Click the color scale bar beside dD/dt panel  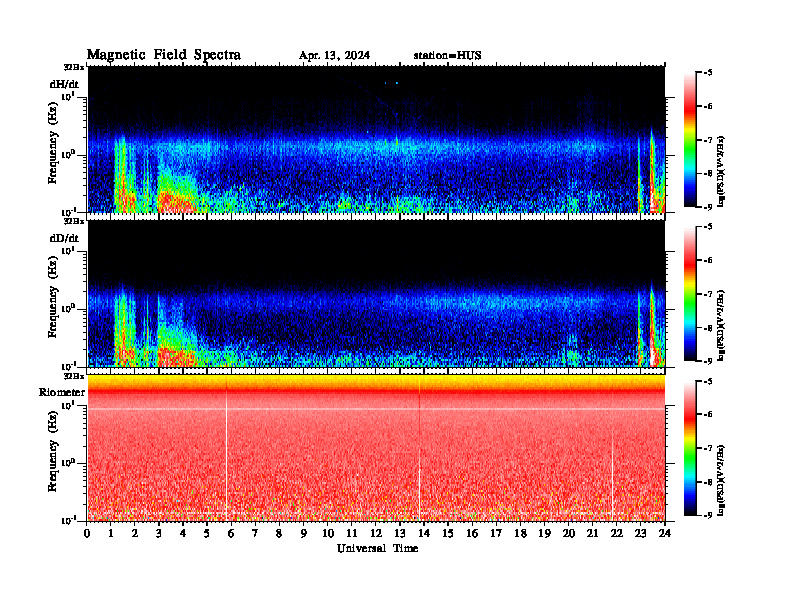point(689,294)
